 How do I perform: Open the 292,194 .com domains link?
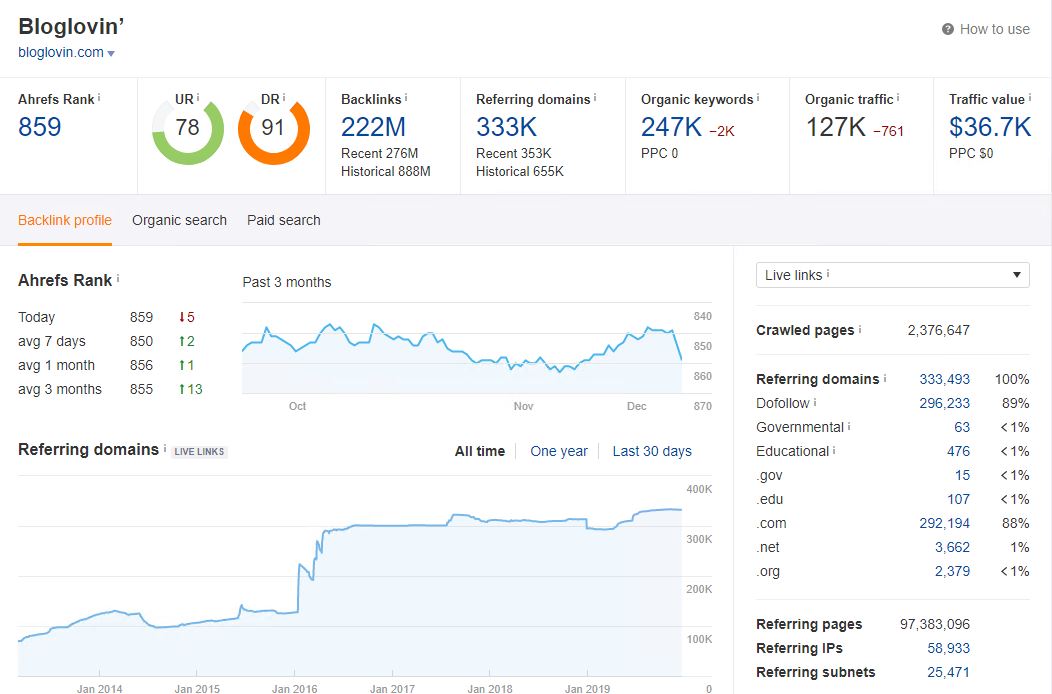[x=944, y=524]
